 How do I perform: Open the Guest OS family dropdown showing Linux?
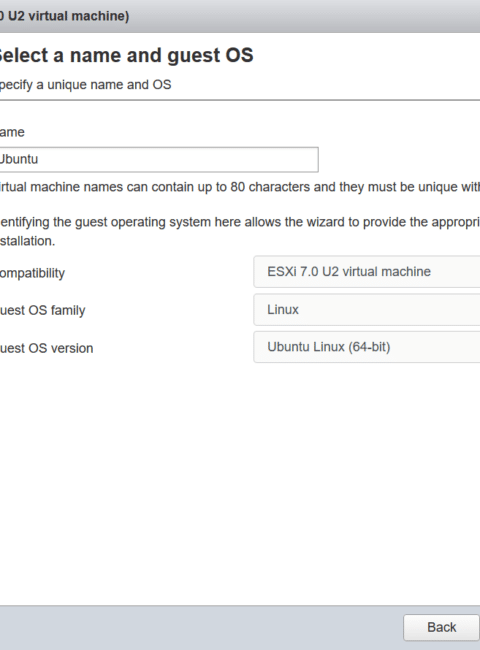coord(367,310)
